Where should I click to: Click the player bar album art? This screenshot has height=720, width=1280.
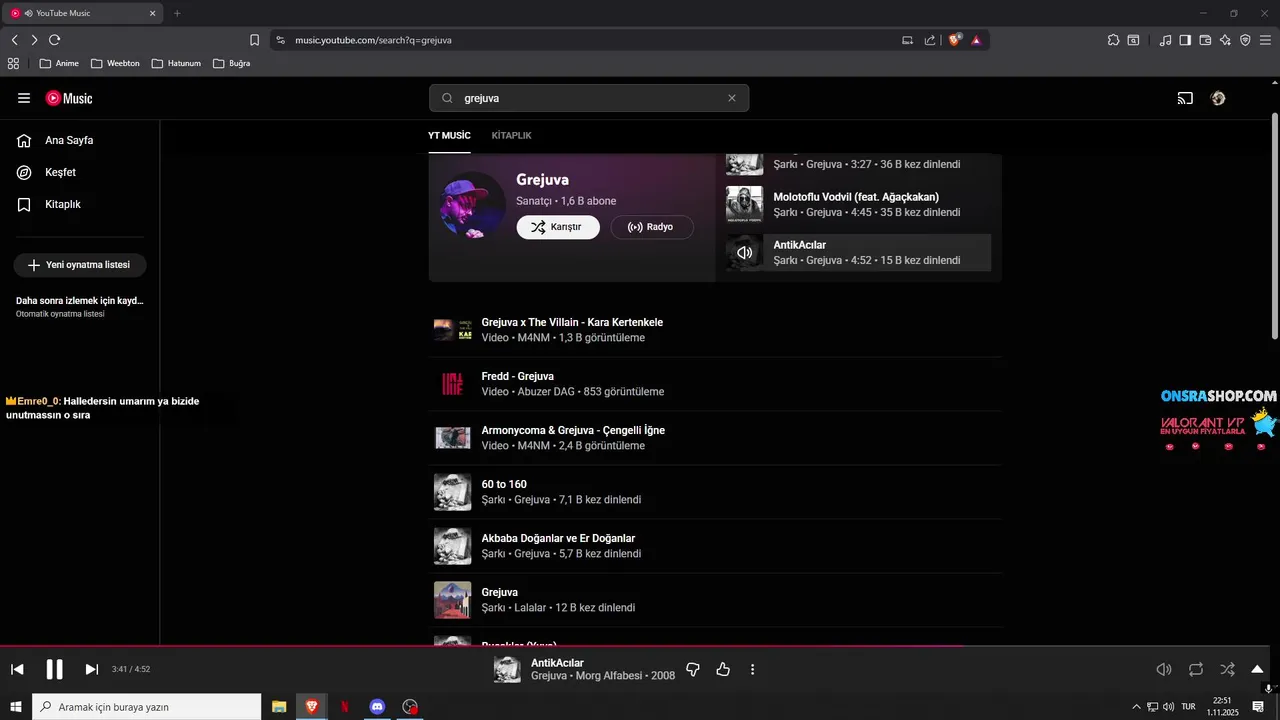507,669
